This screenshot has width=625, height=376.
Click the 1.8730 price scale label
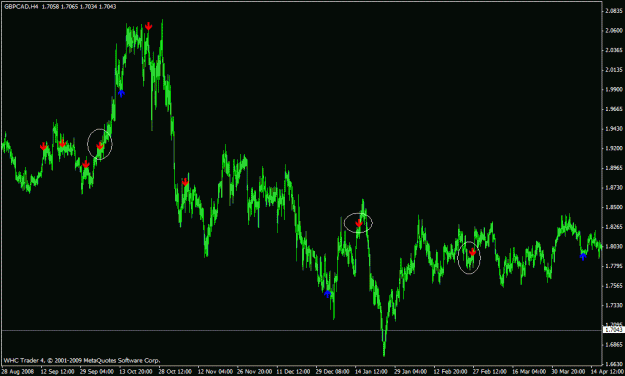[614, 187]
